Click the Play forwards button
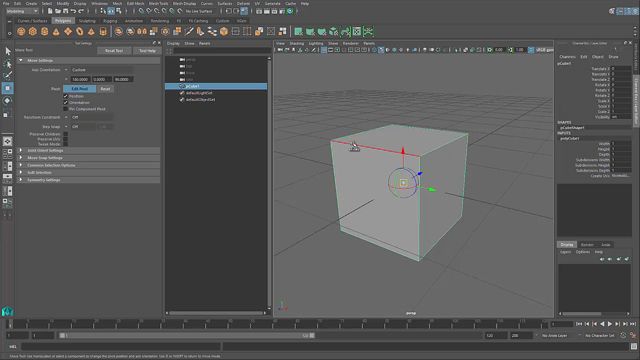The width and height of the screenshot is (640, 360). [x=610, y=324]
